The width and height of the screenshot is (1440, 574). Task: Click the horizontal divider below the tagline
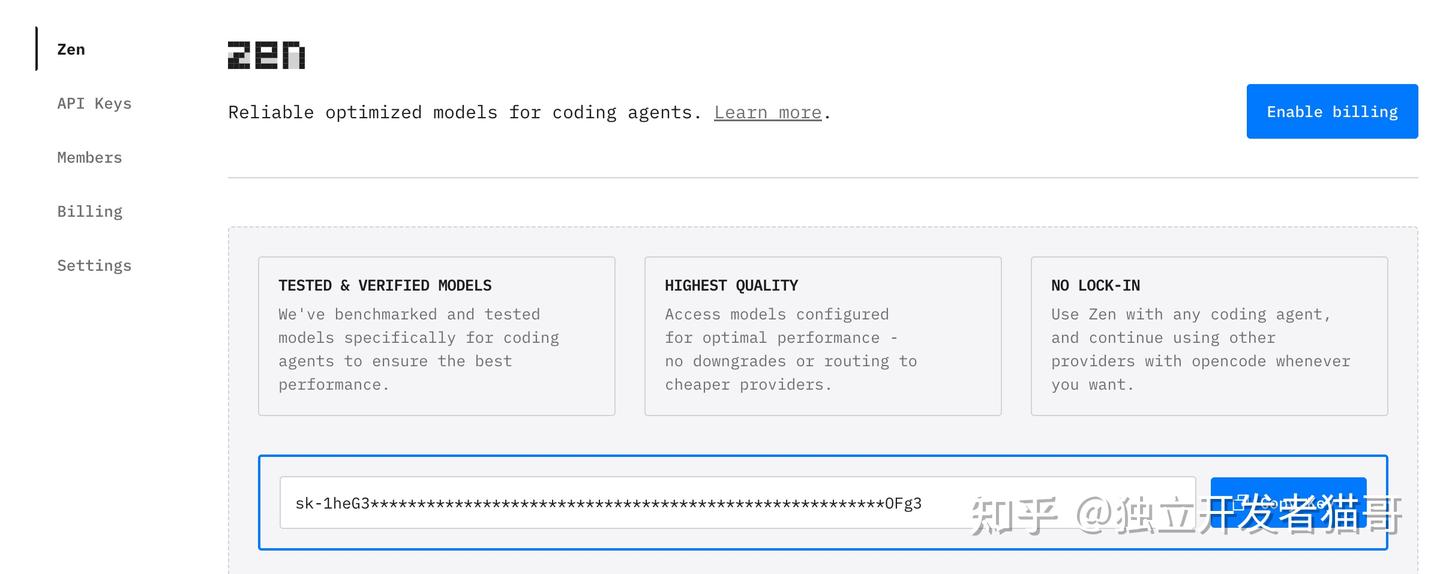point(822,178)
